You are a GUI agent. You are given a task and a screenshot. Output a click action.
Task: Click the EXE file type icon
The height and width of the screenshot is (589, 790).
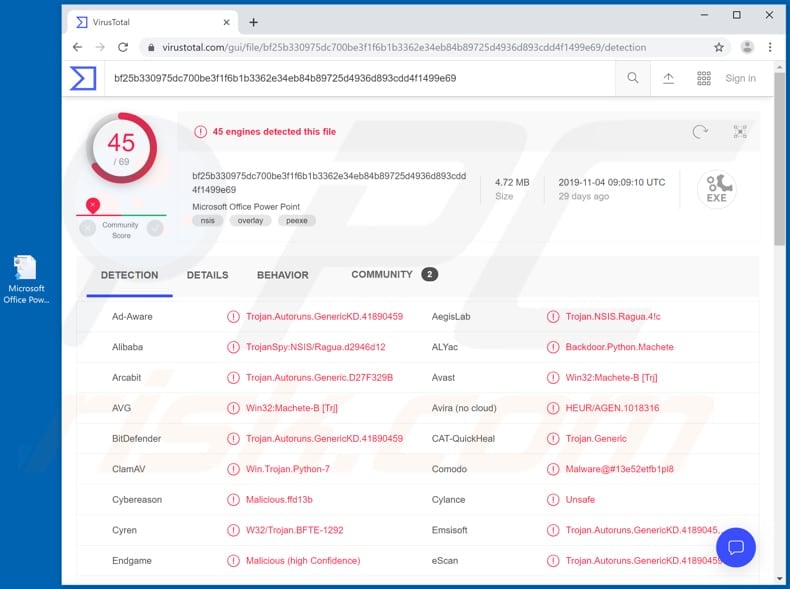coord(716,189)
